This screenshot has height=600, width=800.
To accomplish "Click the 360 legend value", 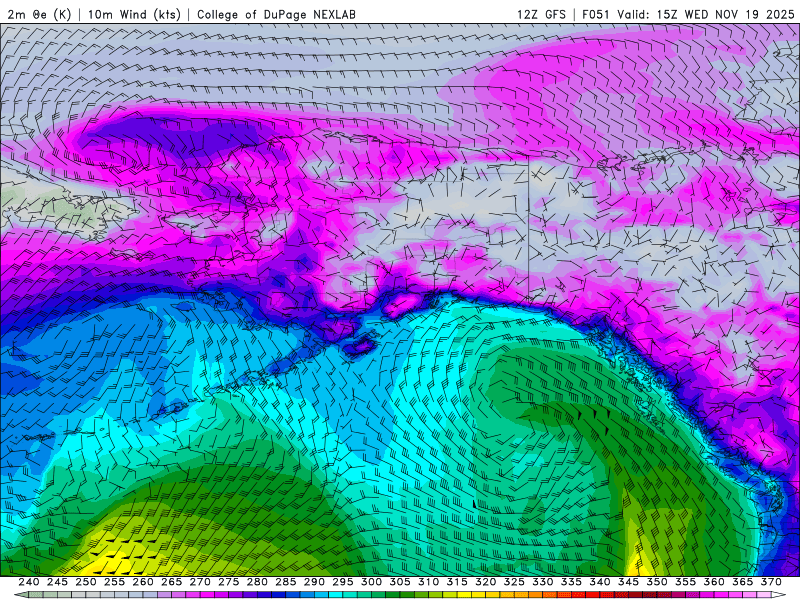I will click(714, 582).
